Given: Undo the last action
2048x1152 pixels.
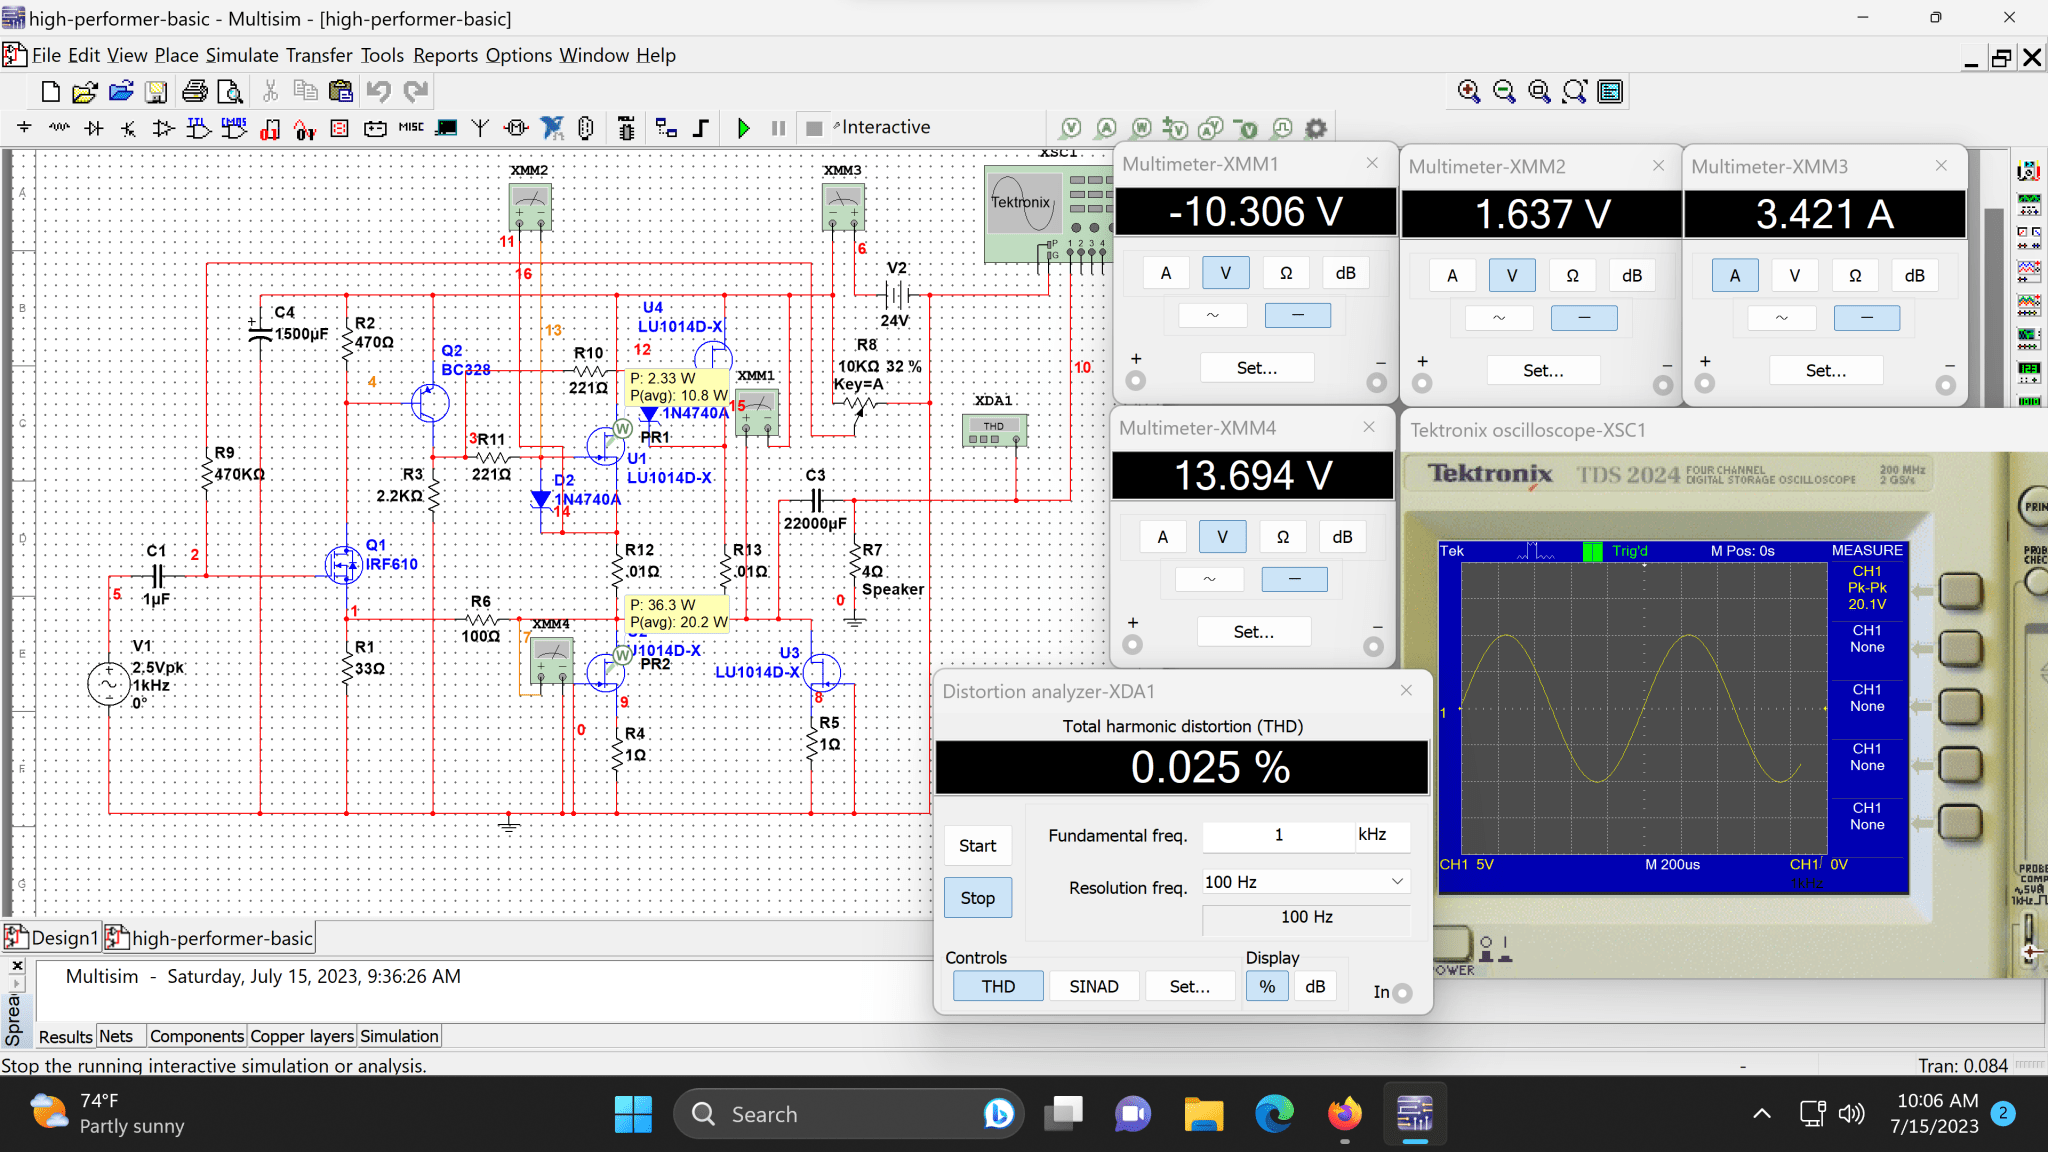Looking at the screenshot, I should click(378, 92).
